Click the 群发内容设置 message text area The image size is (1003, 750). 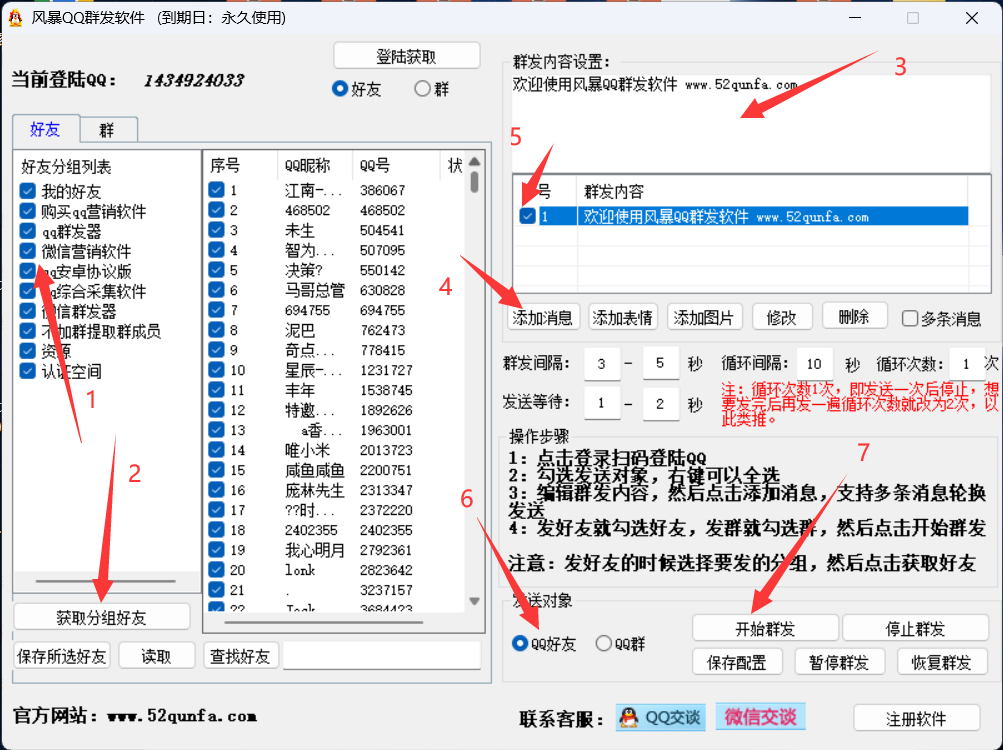tap(752, 124)
